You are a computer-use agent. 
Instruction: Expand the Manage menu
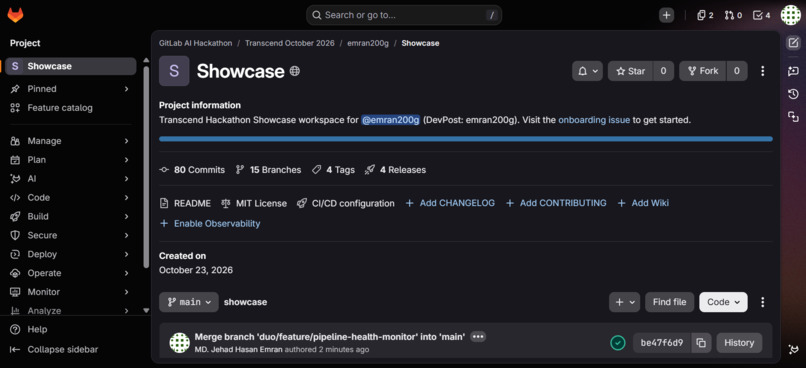pos(71,141)
